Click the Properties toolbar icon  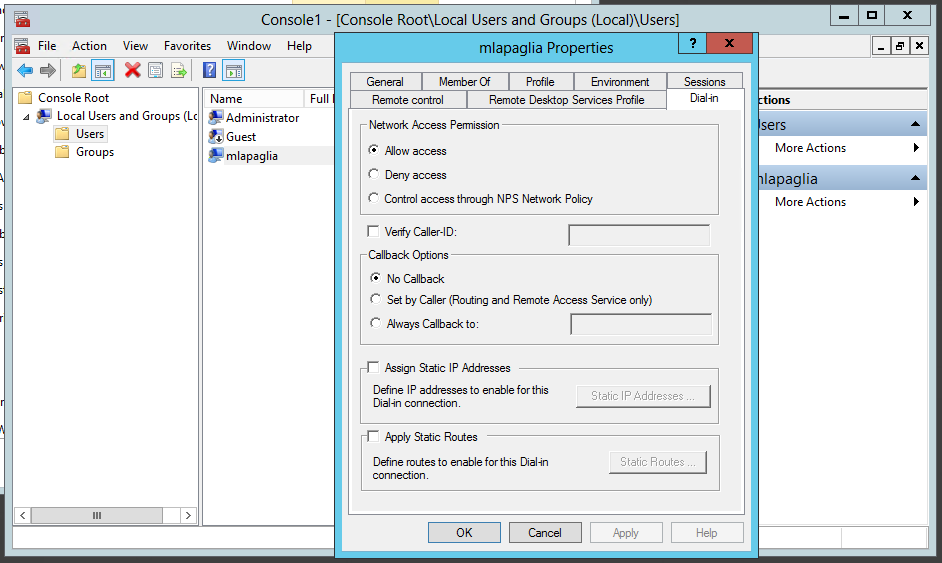[156, 71]
